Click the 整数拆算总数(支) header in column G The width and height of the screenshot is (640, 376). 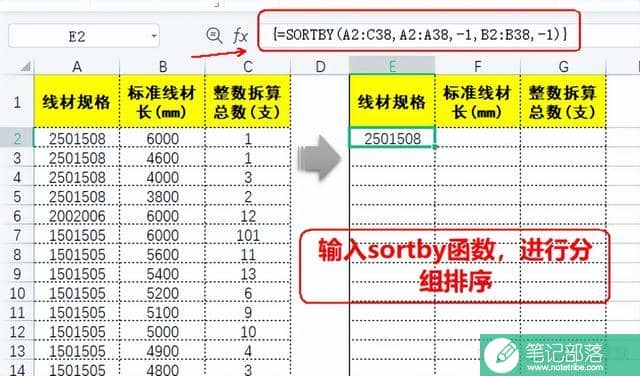[563, 101]
